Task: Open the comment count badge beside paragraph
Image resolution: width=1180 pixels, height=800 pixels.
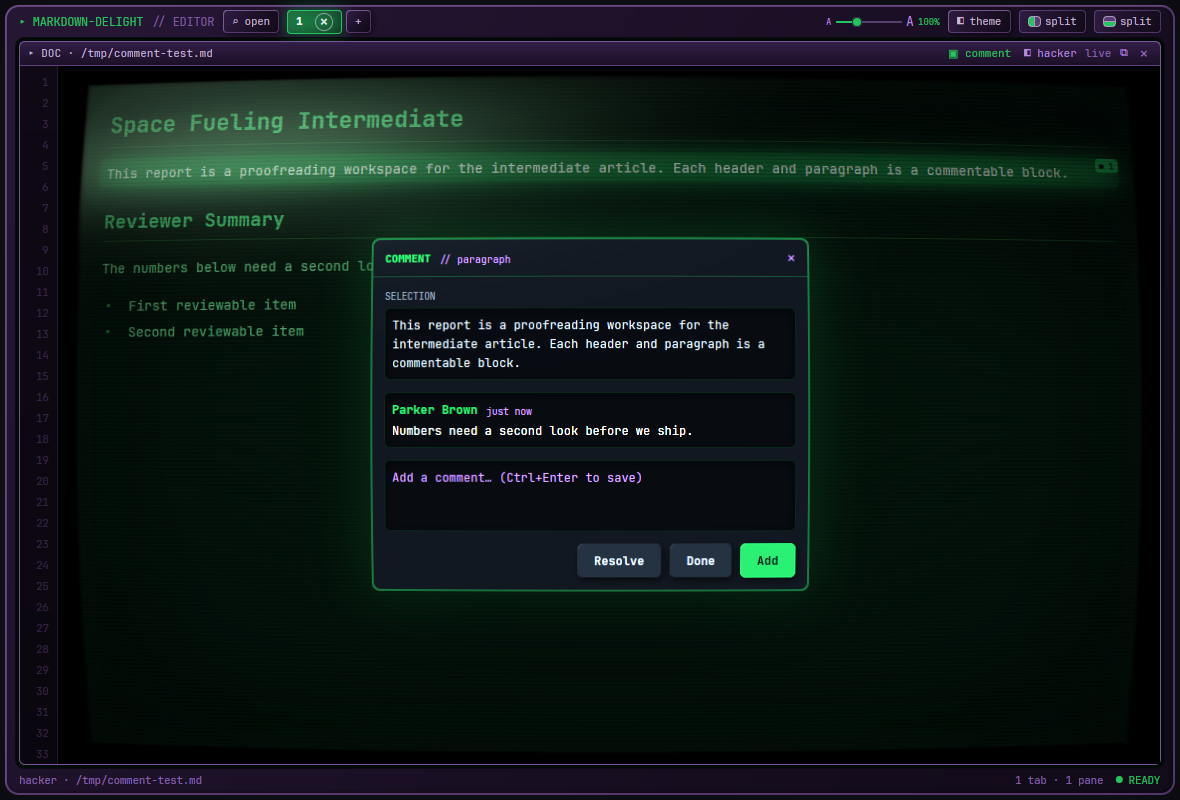Action: click(x=1105, y=166)
